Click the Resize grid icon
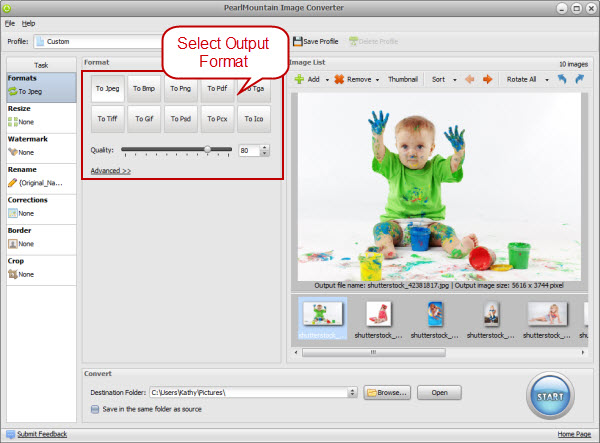This screenshot has width=600, height=443. [x=13, y=122]
